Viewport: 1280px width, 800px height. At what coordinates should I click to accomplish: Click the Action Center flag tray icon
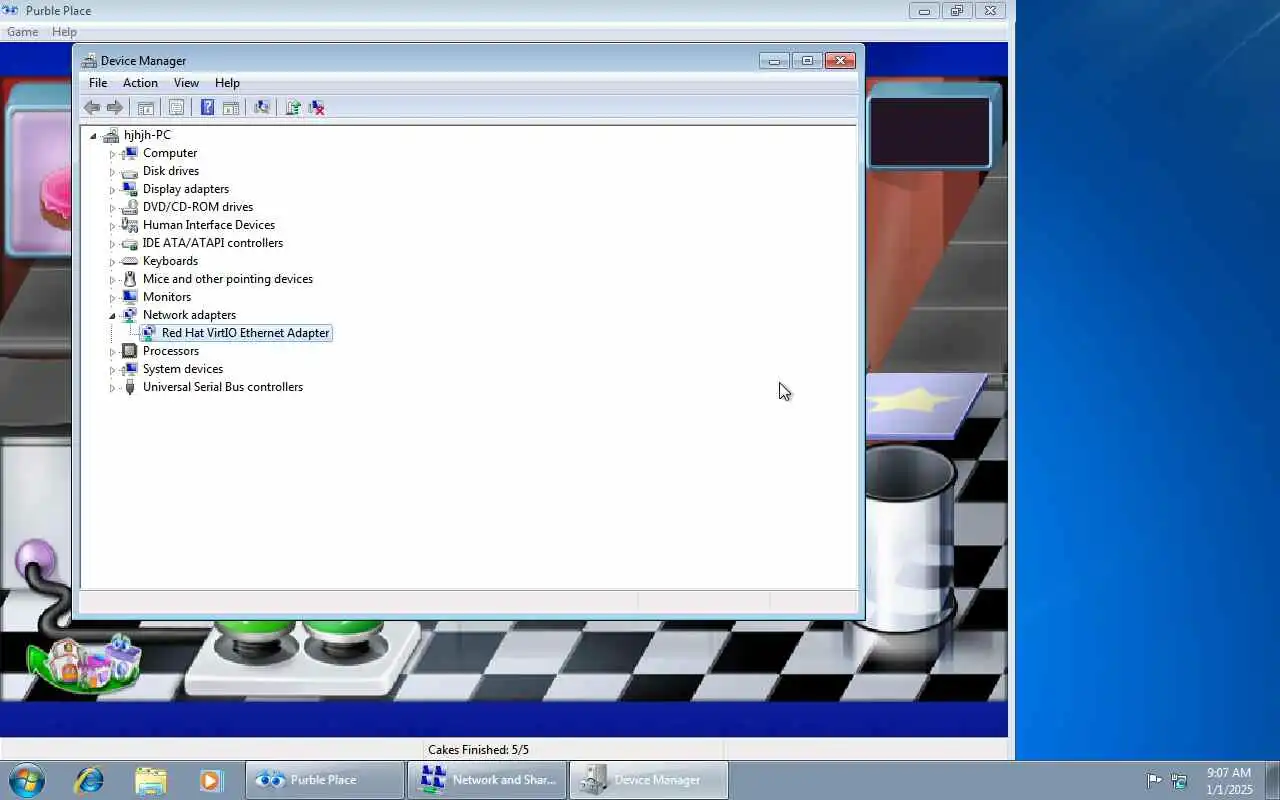coord(1154,780)
